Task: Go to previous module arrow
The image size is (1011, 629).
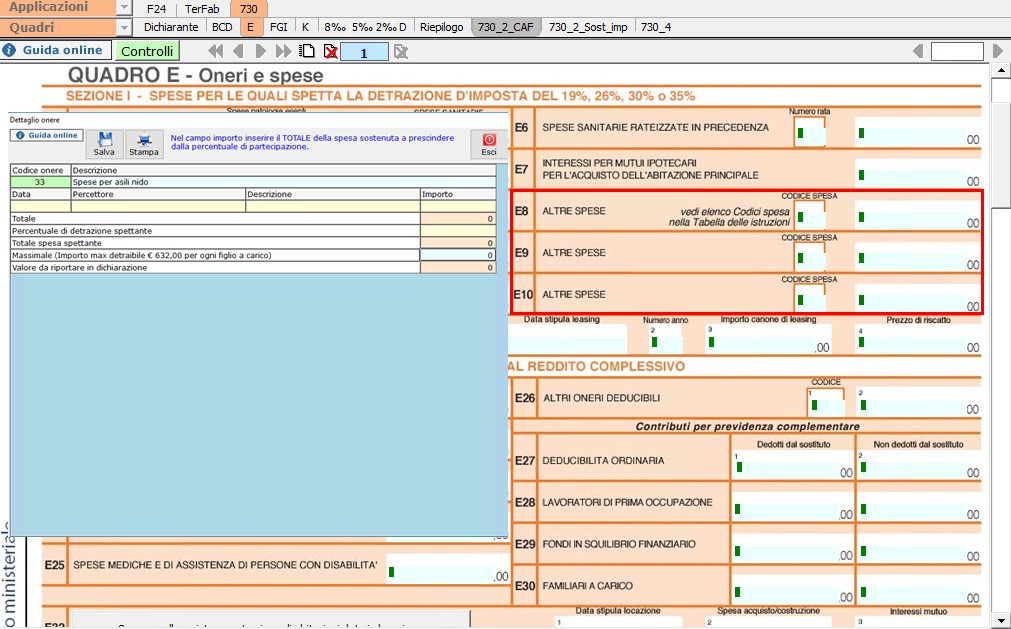Action: coord(238,51)
